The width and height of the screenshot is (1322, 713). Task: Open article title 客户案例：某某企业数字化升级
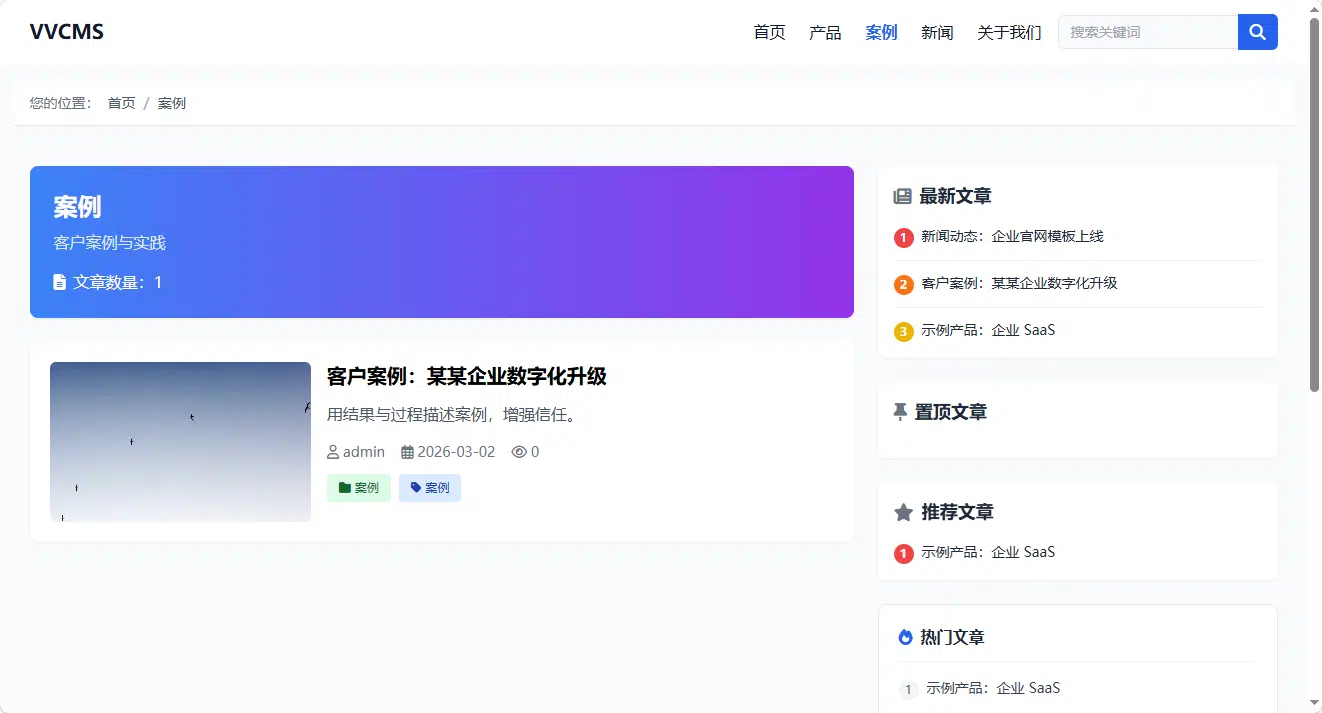point(467,377)
